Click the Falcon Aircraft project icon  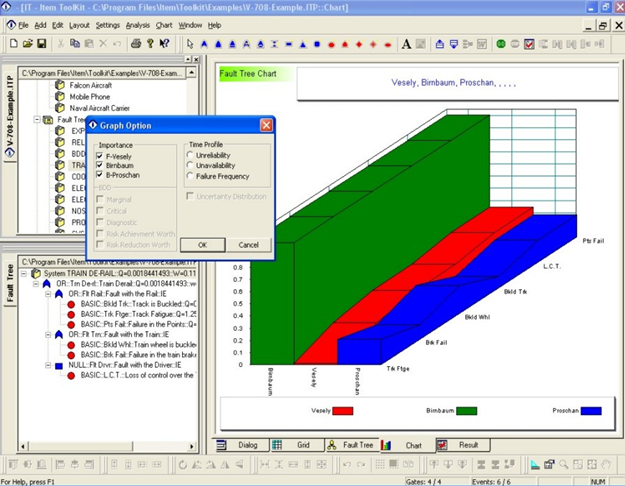tap(60, 86)
